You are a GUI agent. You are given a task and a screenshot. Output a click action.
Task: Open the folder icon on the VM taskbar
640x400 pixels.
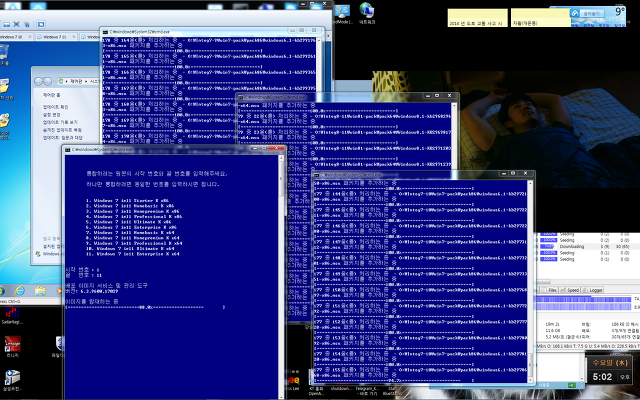coord(40,291)
